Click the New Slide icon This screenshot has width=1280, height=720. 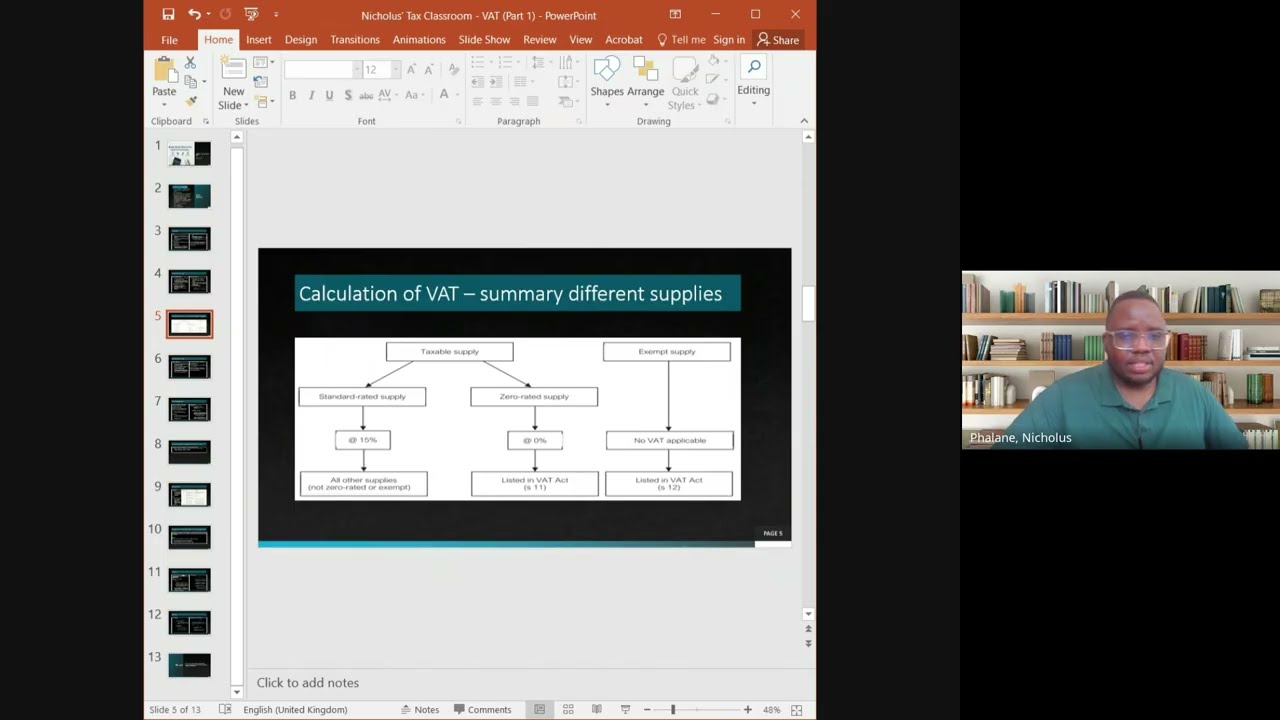(233, 69)
